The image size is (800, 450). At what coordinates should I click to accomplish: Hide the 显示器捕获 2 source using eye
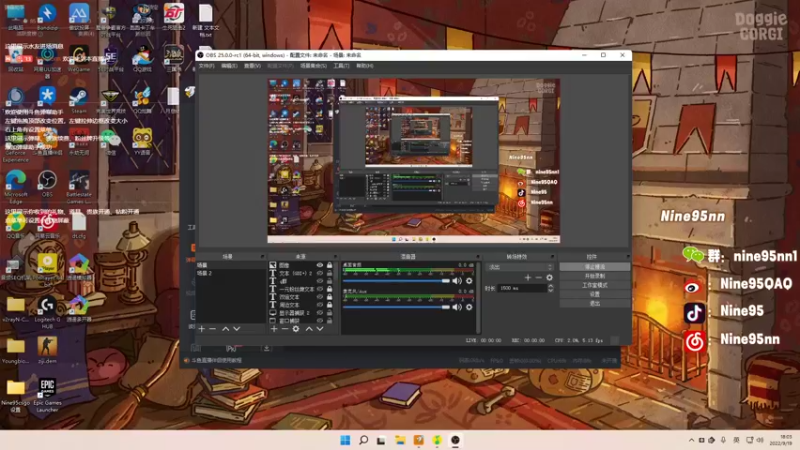pyautogui.click(x=320, y=313)
